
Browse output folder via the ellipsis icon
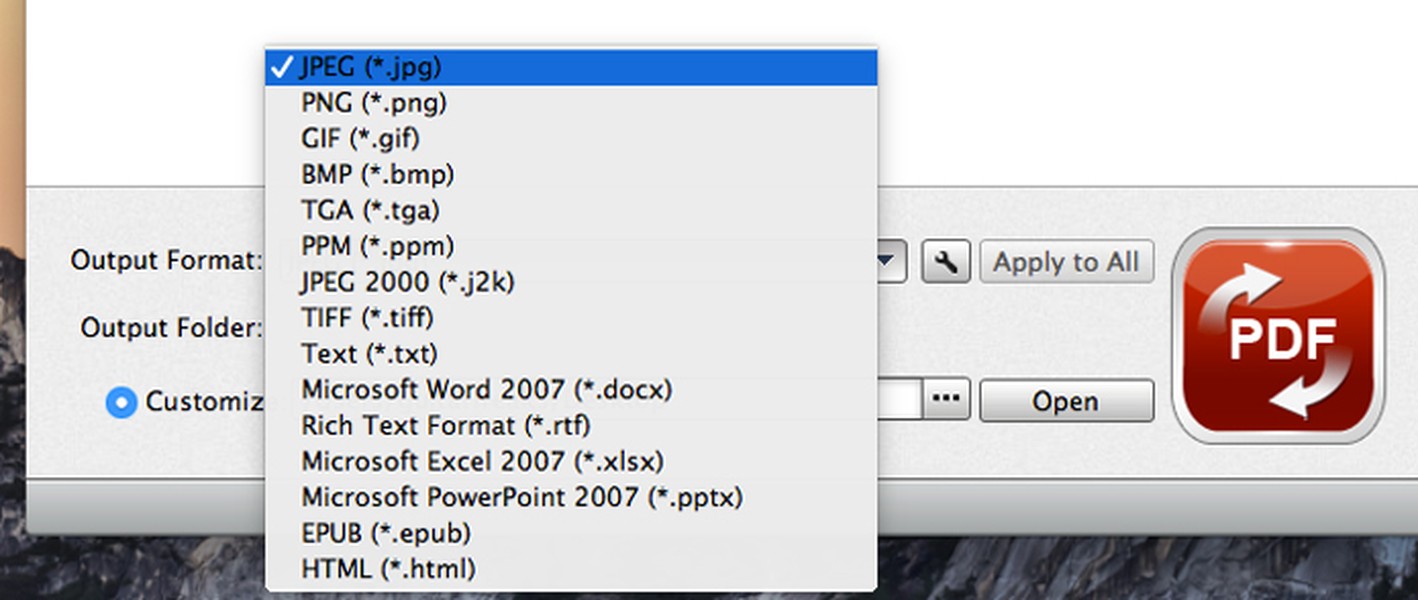(x=945, y=398)
